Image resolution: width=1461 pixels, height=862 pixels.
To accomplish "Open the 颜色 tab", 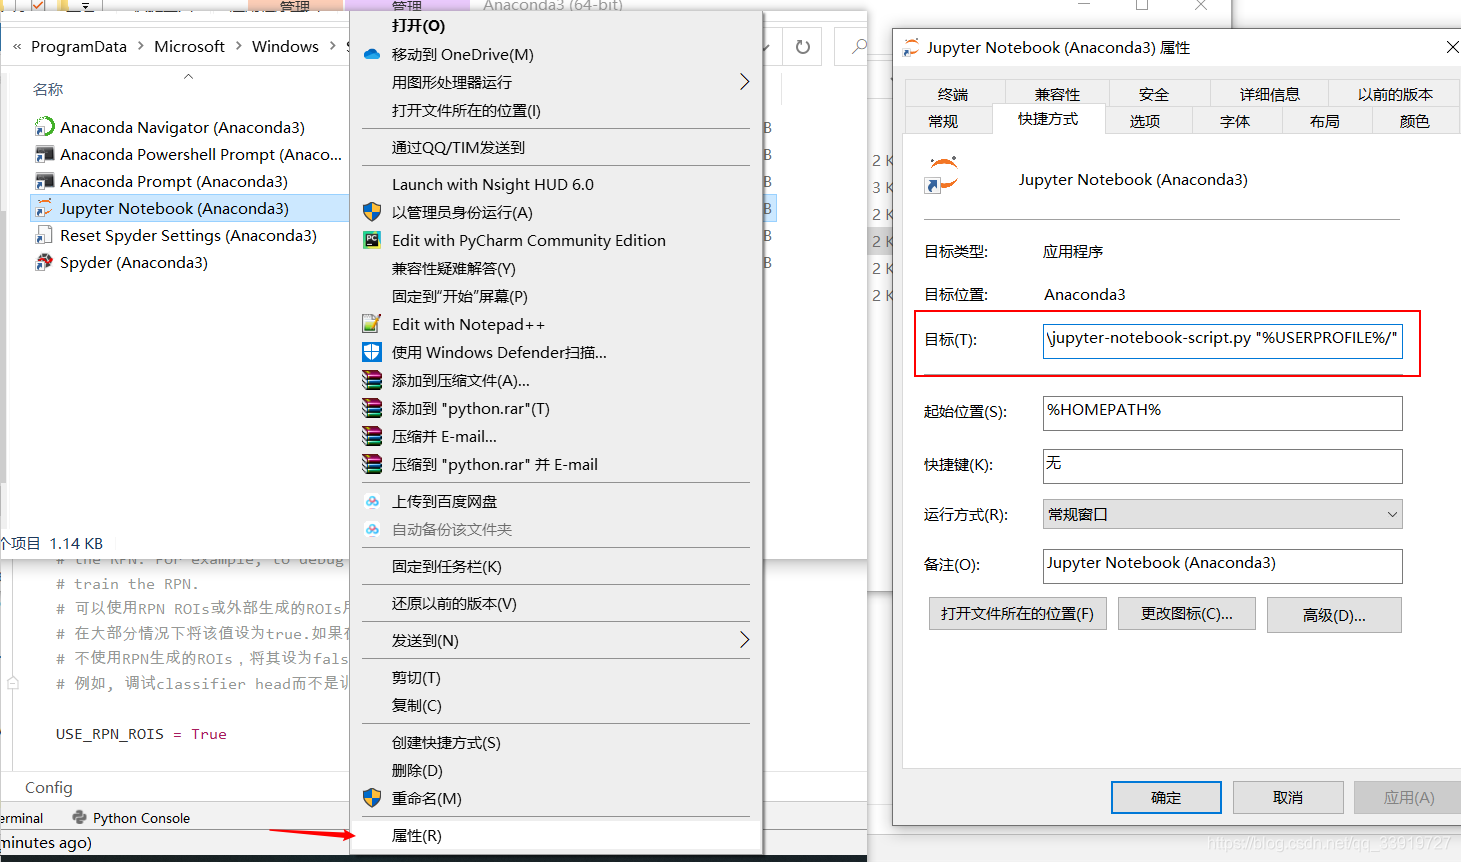I will pyautogui.click(x=1415, y=121).
